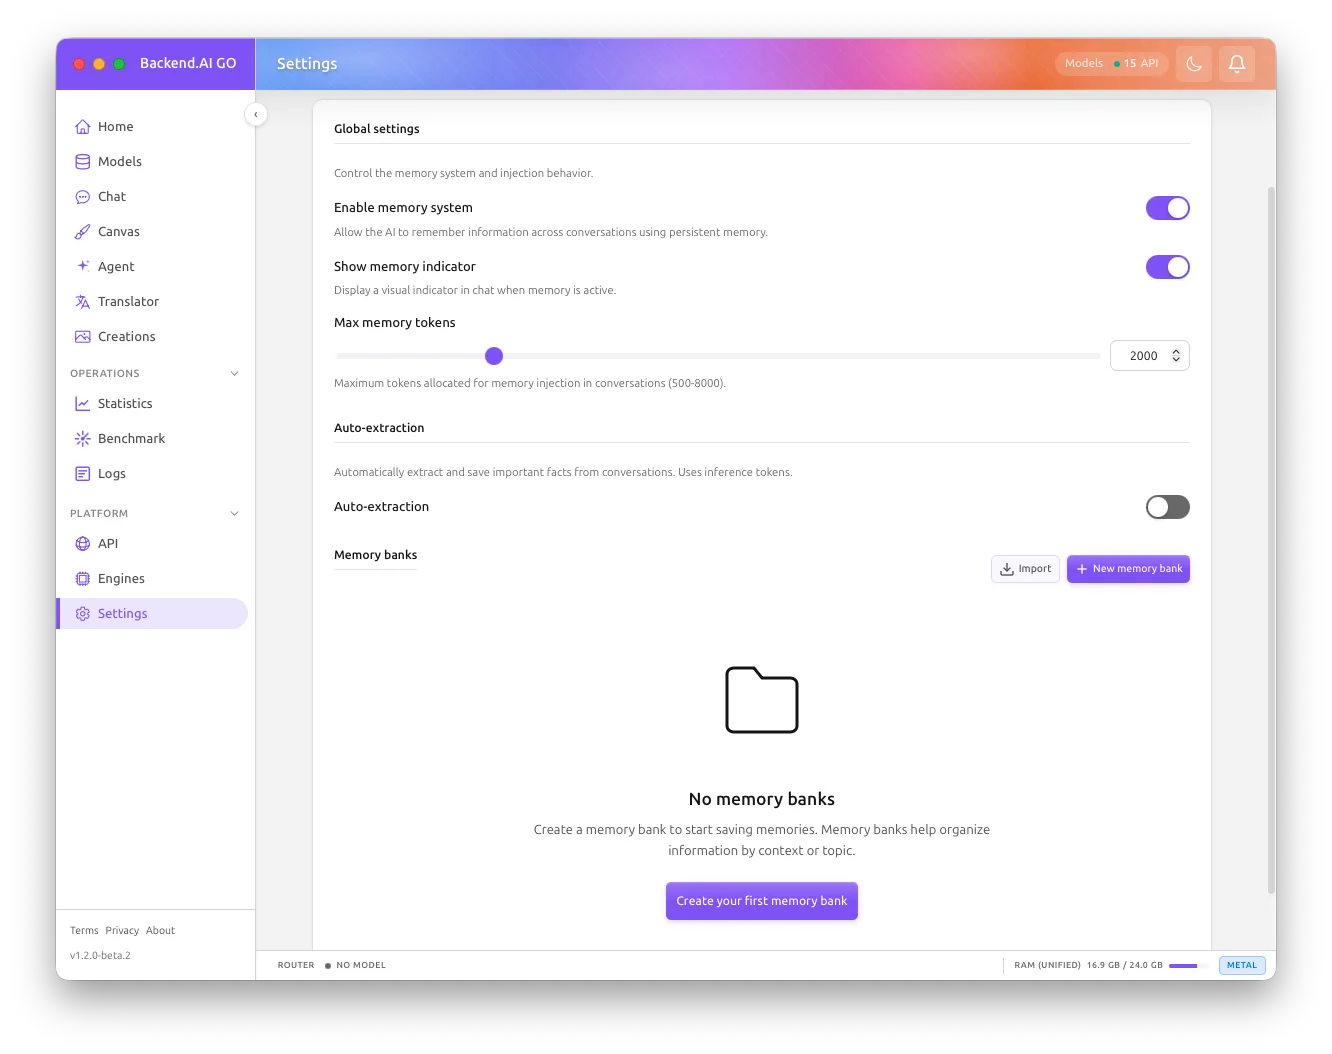1332x1054 pixels.
Task: Open the Engines panel
Action: pyautogui.click(x=121, y=578)
